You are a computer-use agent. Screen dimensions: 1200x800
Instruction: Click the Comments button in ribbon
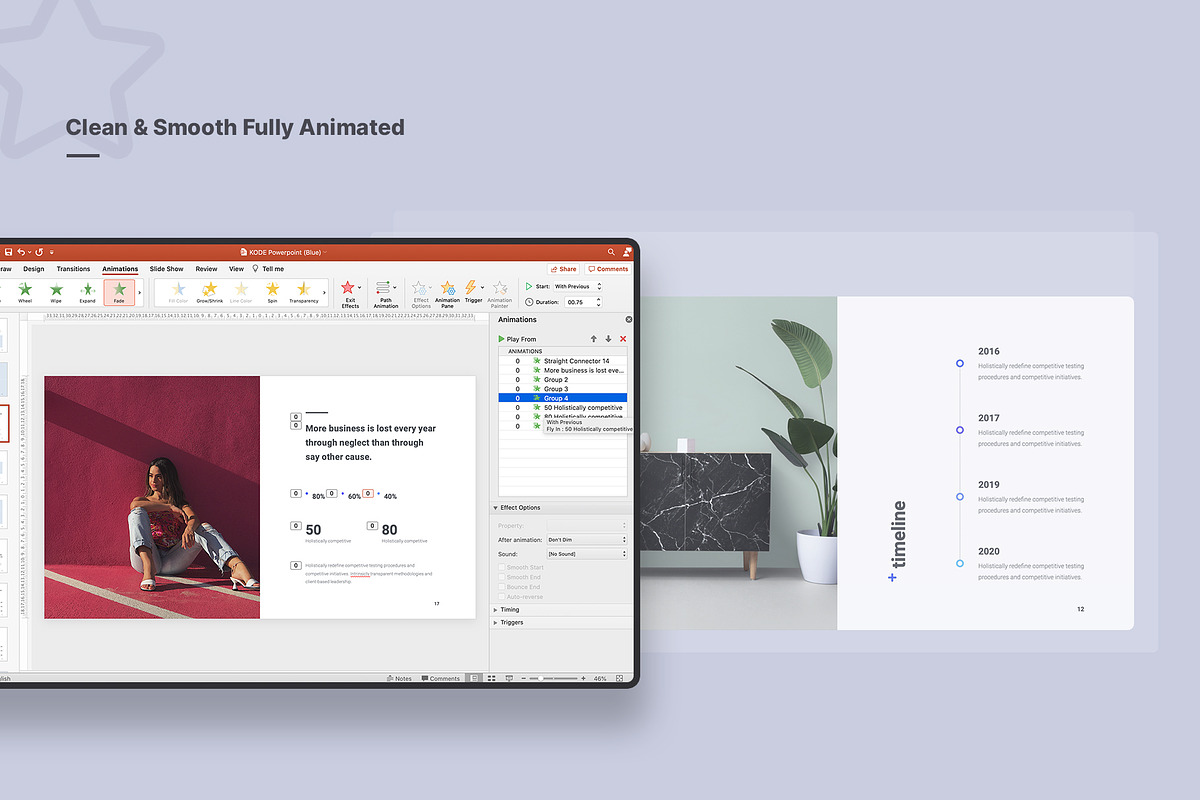coord(608,269)
